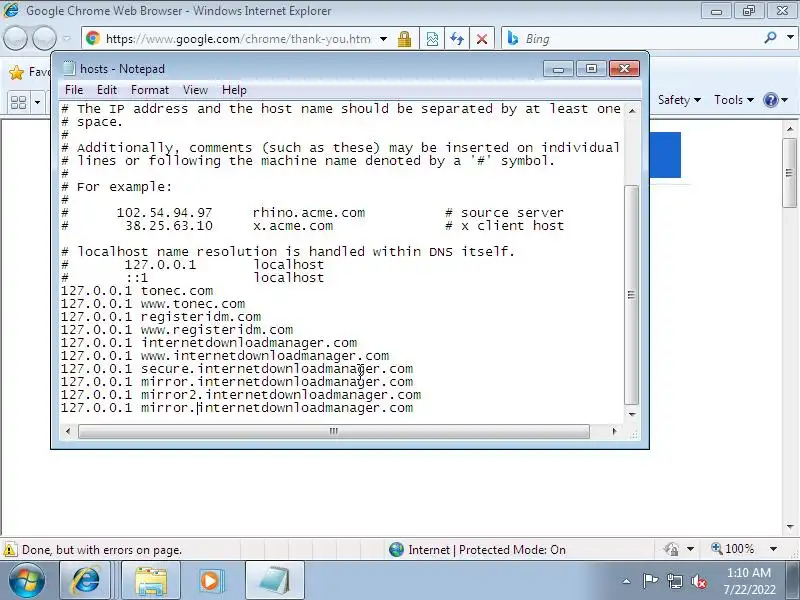Click the Internet Explorer Forward button
Screen dimensions: 800x600
click(44, 38)
